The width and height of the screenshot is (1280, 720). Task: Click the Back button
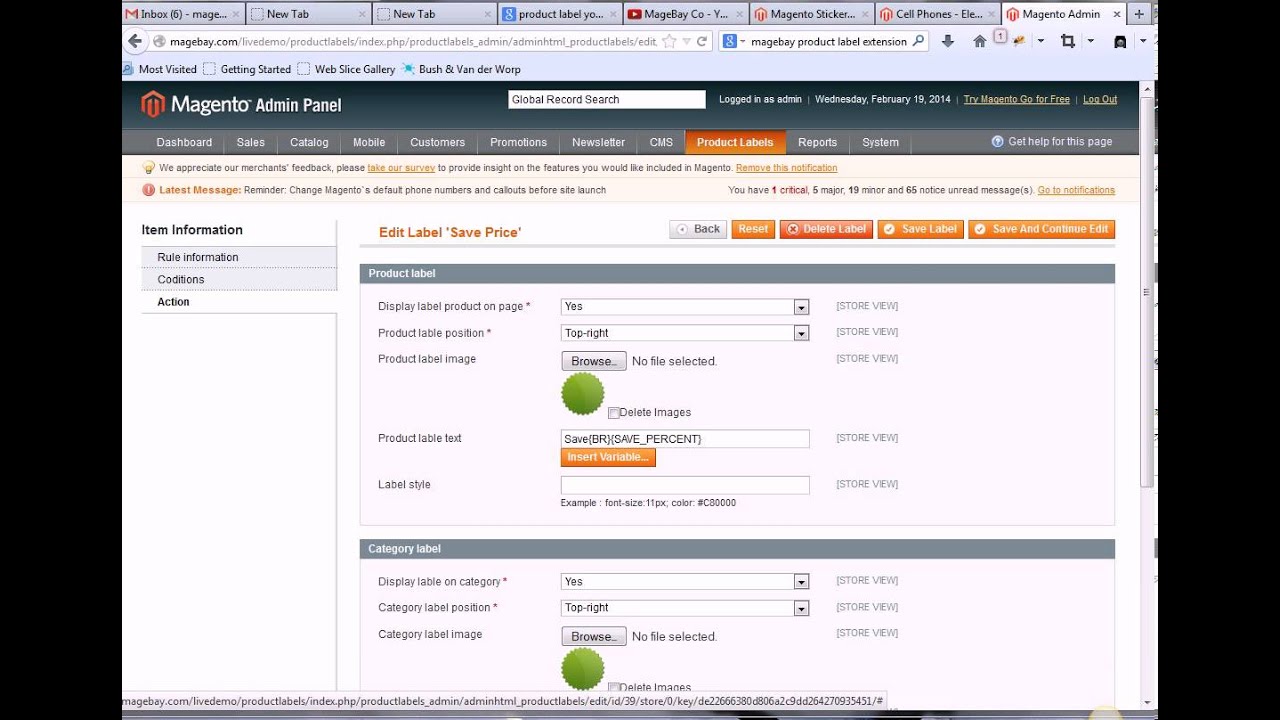click(x=698, y=229)
